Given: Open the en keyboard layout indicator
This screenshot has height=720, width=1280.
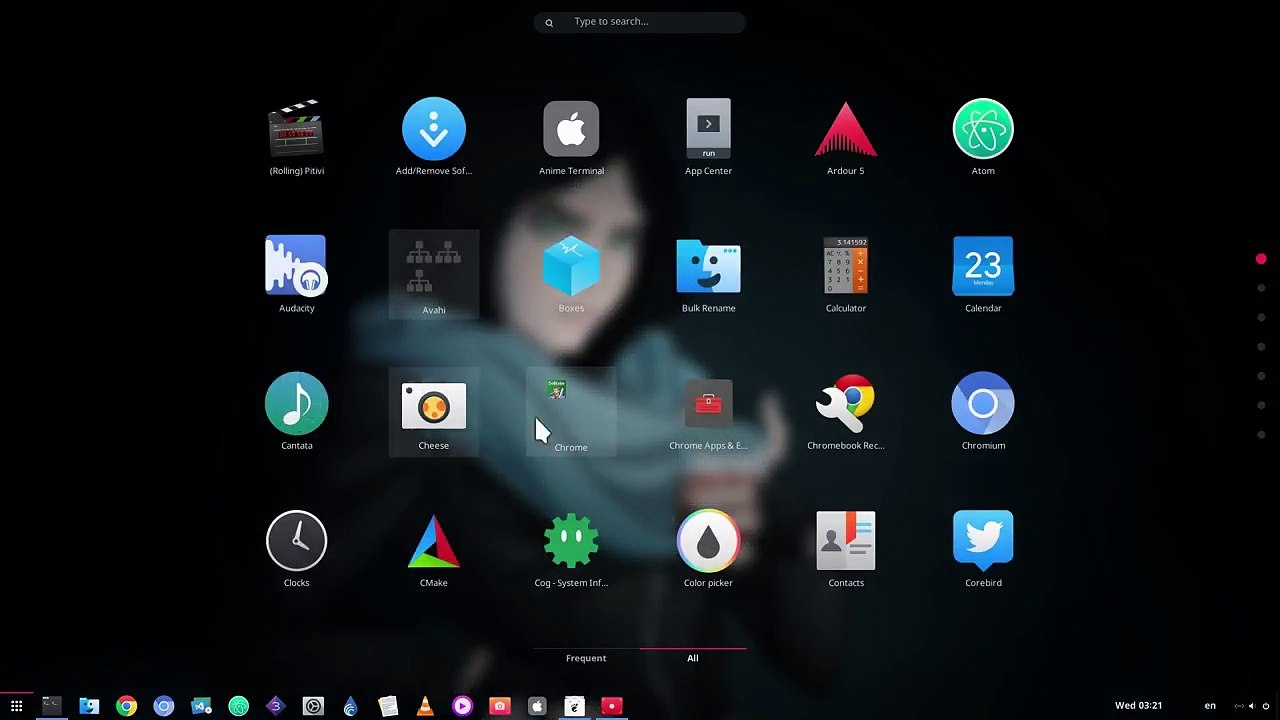Looking at the screenshot, I should [1210, 706].
